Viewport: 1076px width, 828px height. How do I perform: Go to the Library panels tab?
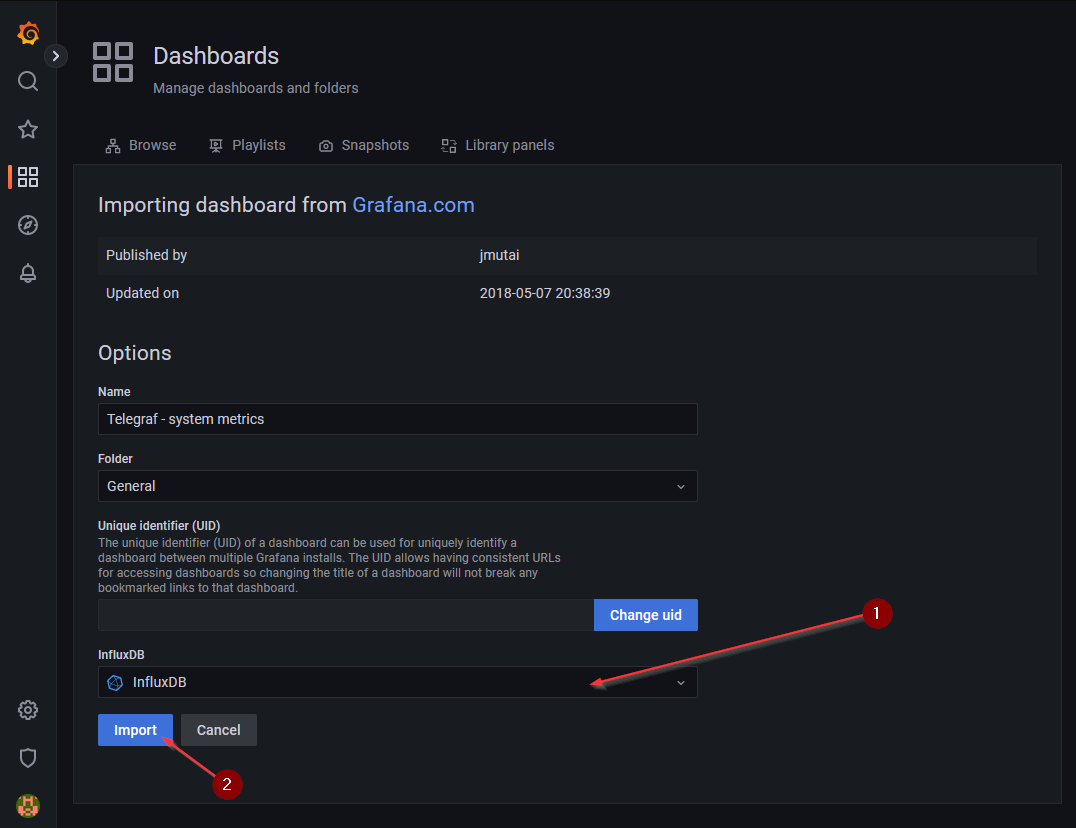click(x=498, y=145)
